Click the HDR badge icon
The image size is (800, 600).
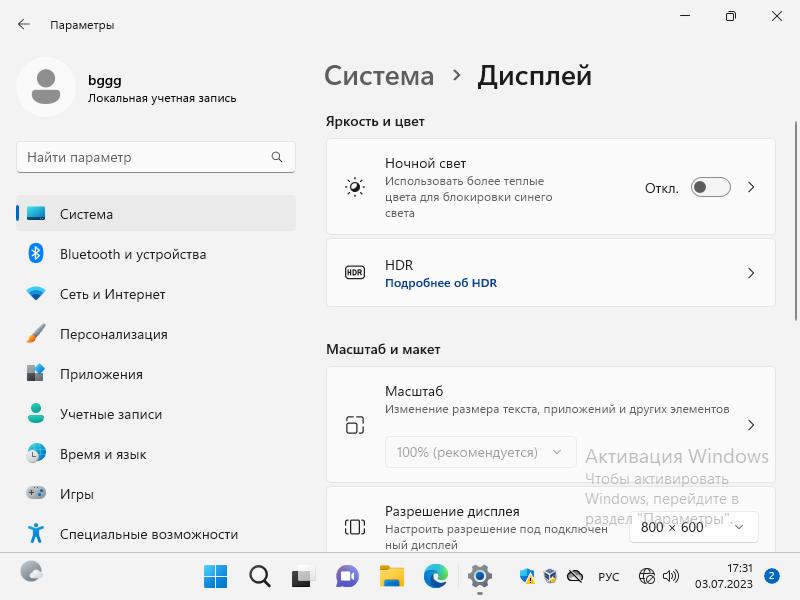(355, 272)
